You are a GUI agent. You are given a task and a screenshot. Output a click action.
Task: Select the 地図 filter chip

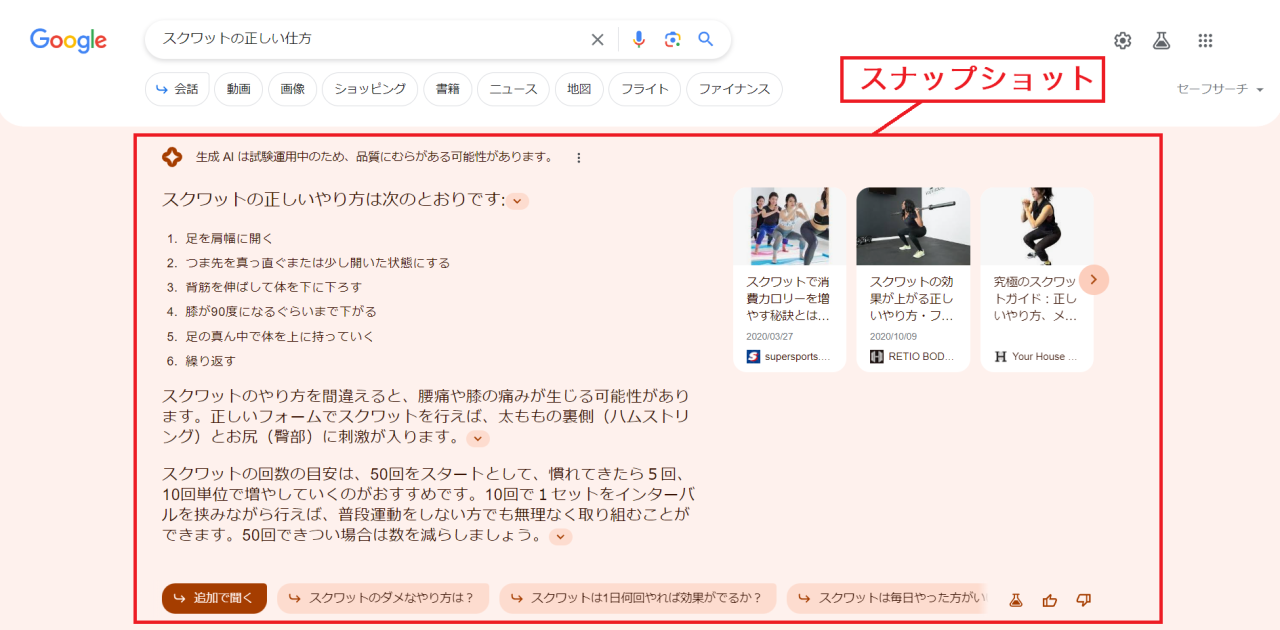(579, 89)
